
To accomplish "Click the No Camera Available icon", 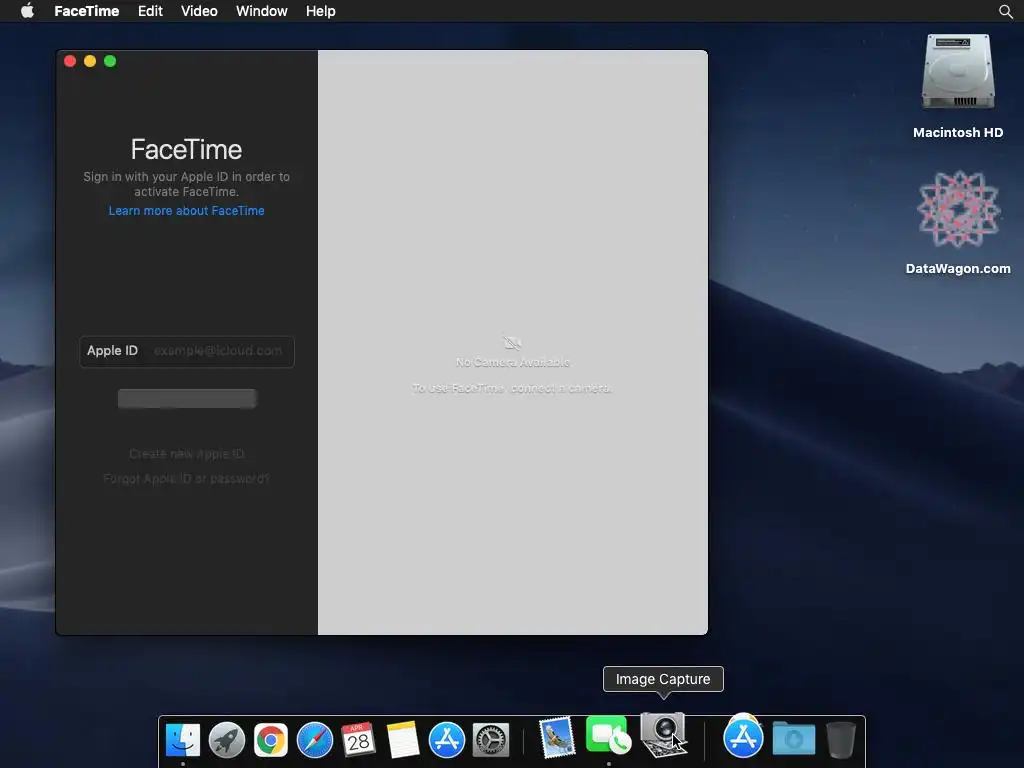I will click(x=513, y=343).
